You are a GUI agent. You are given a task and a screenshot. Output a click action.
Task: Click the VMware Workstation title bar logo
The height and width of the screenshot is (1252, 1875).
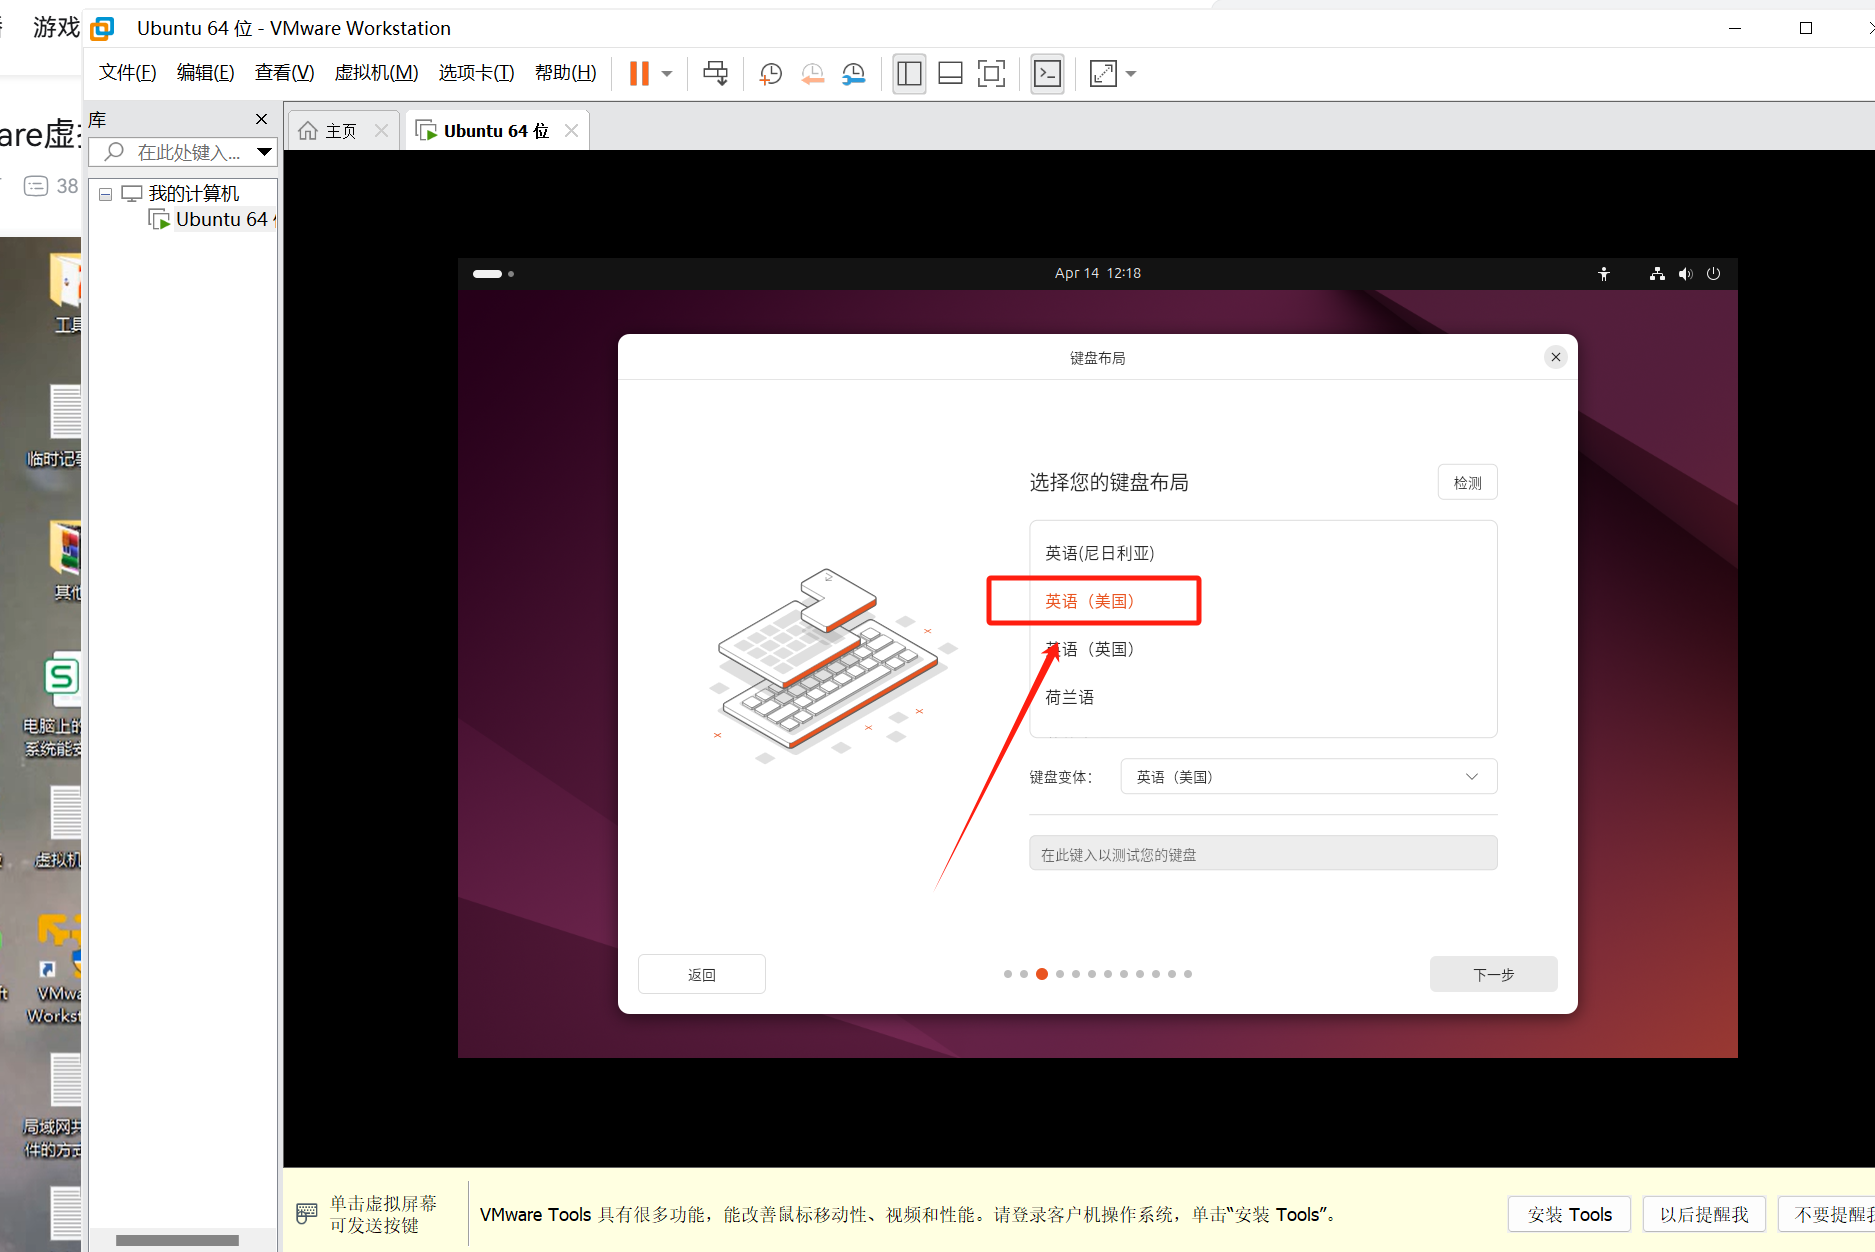pyautogui.click(x=102, y=28)
